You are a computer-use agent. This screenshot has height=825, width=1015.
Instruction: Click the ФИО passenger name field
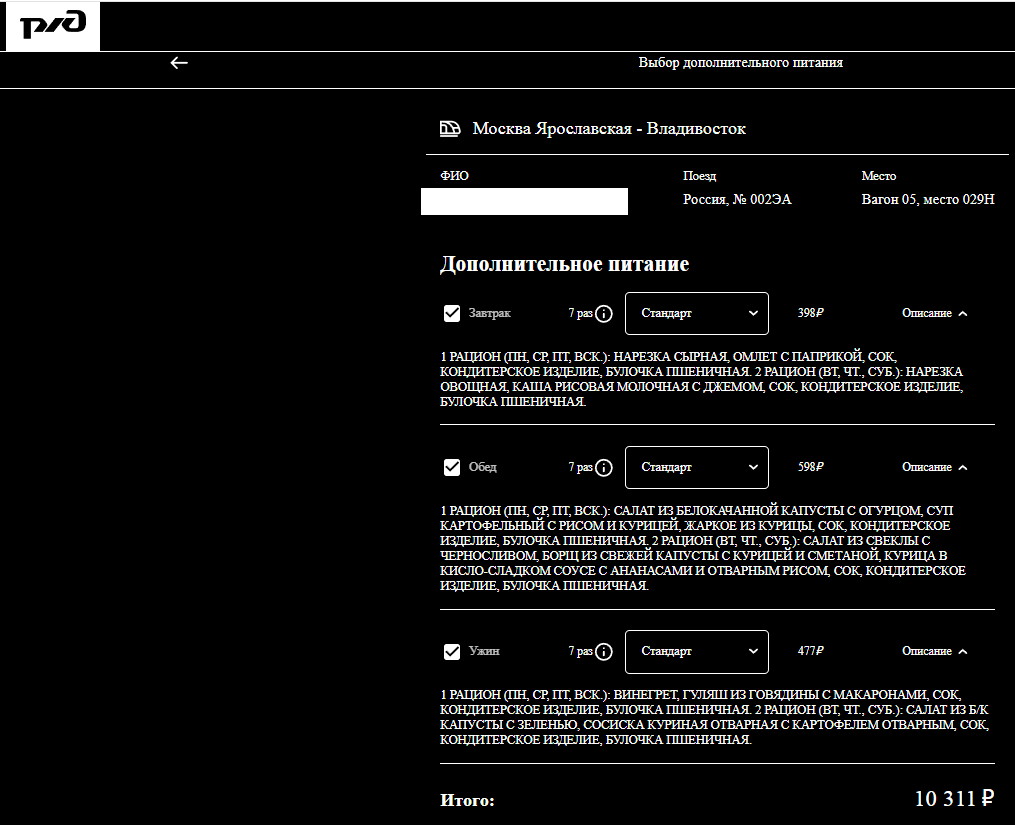point(524,201)
